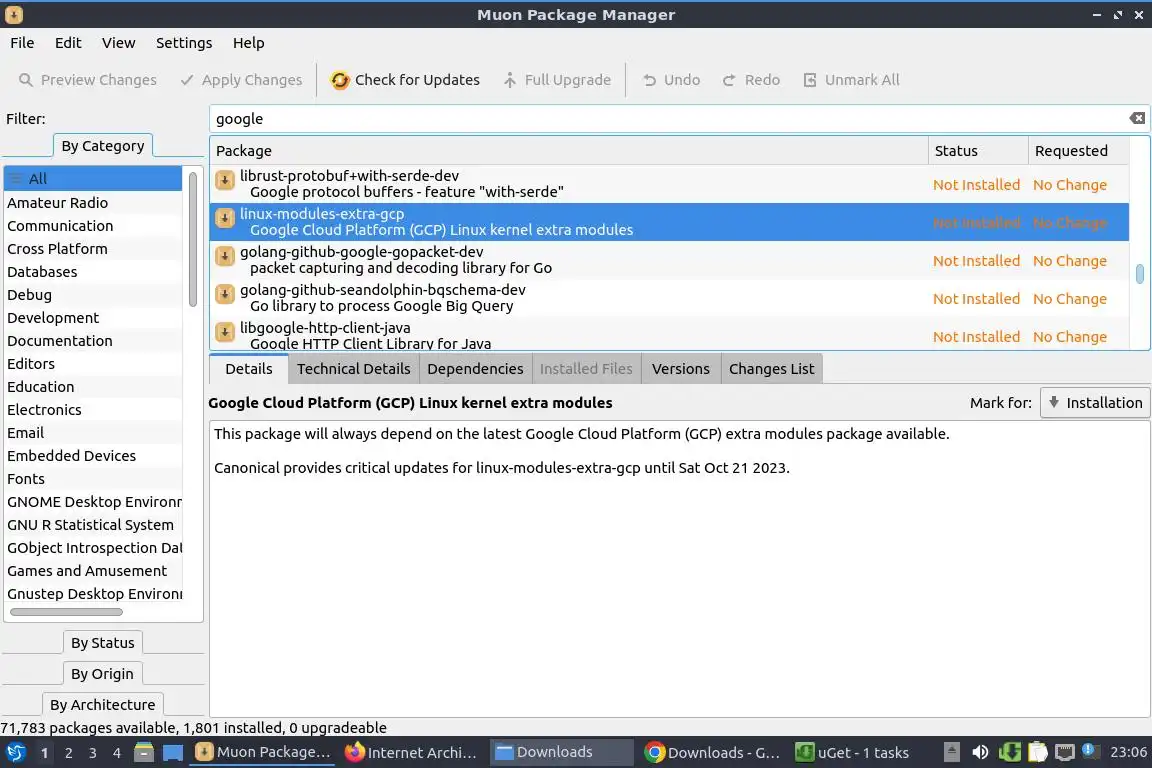This screenshot has width=1152, height=768.
Task: Click the package list scrollbar handle
Action: [x=1140, y=274]
